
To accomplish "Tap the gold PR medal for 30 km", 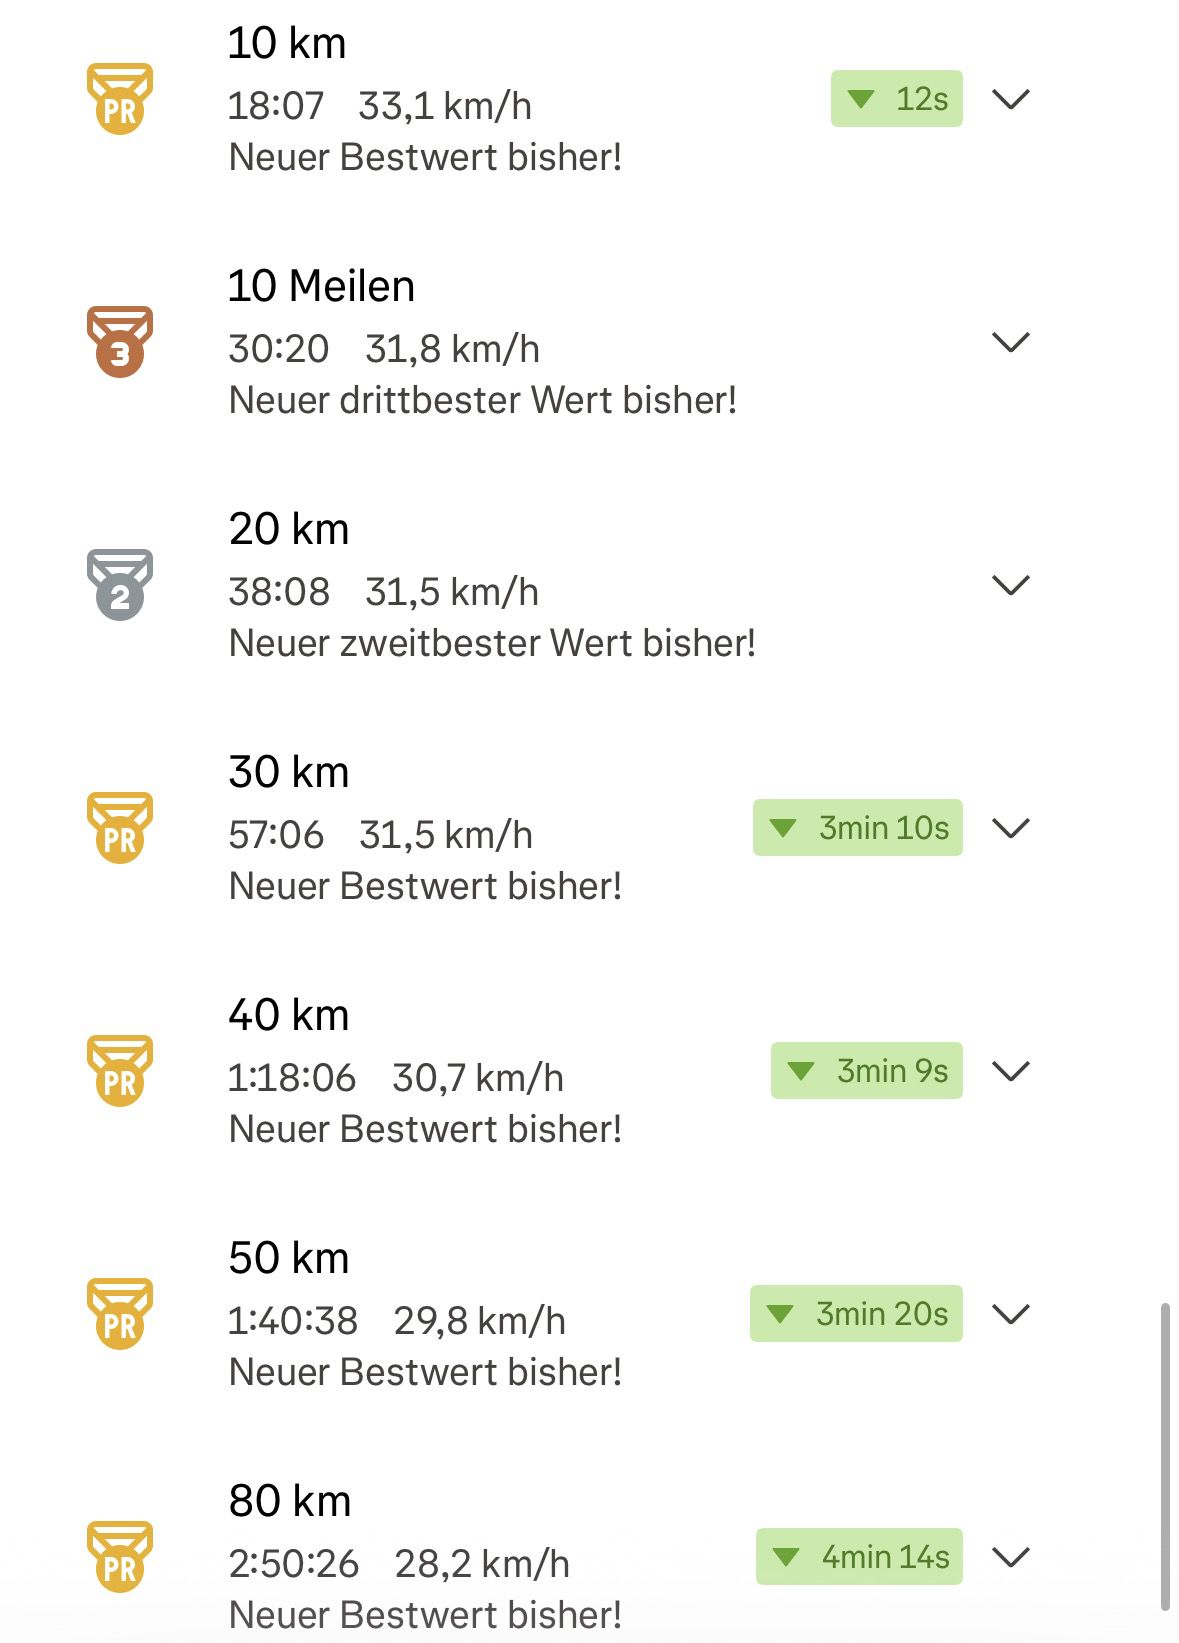I will [x=120, y=828].
